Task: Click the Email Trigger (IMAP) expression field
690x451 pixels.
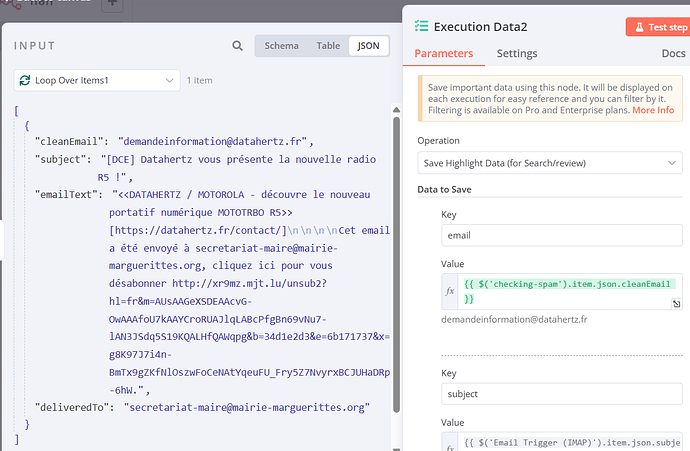Action: (x=570, y=442)
